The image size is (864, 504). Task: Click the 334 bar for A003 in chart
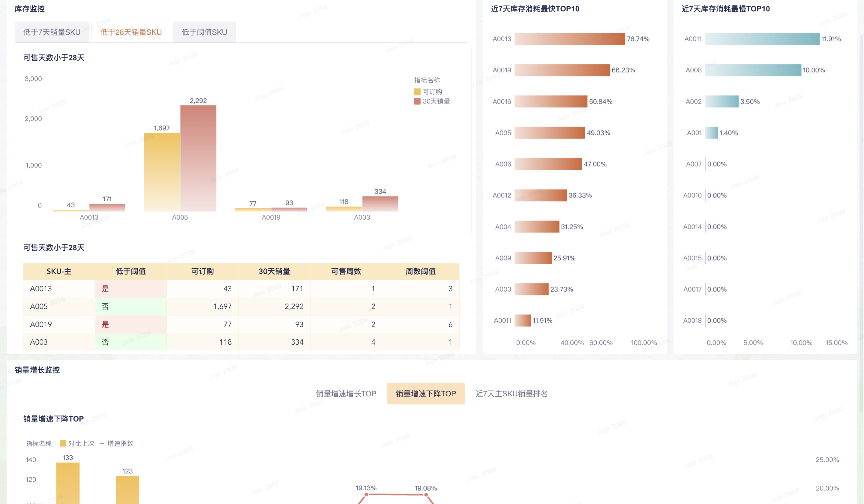(380, 204)
